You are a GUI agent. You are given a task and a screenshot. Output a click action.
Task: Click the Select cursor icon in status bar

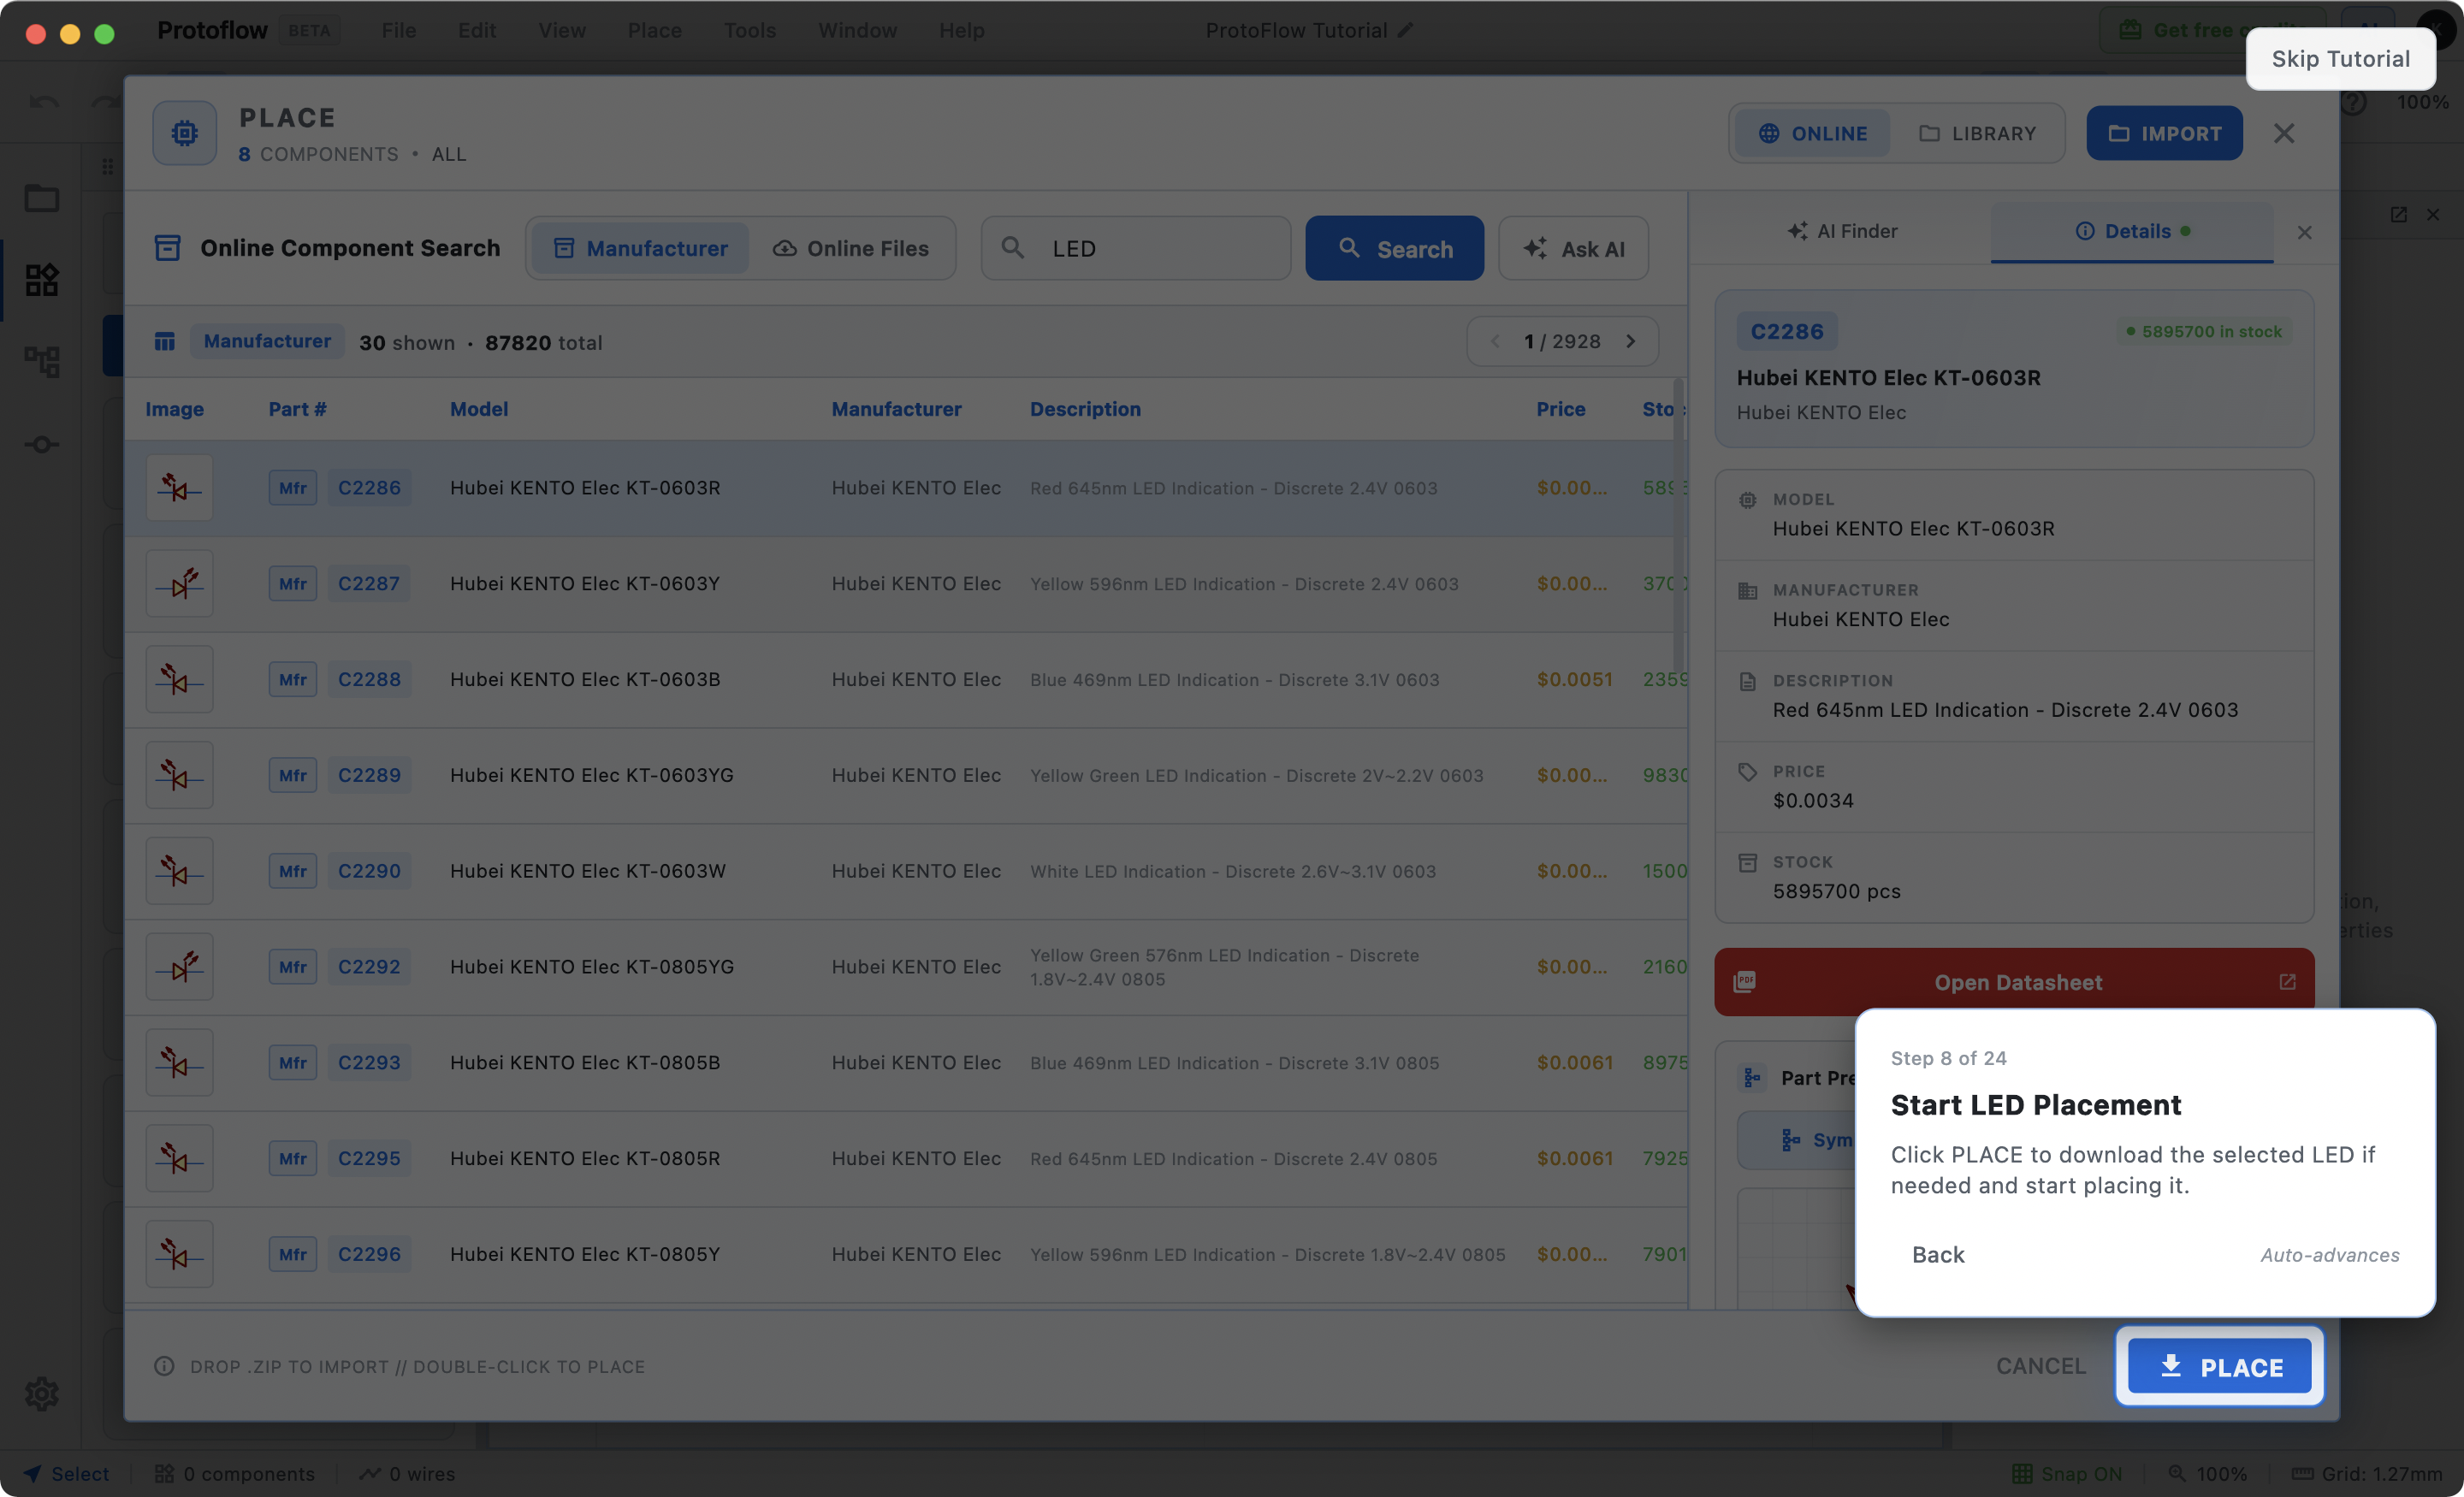pos(32,1473)
